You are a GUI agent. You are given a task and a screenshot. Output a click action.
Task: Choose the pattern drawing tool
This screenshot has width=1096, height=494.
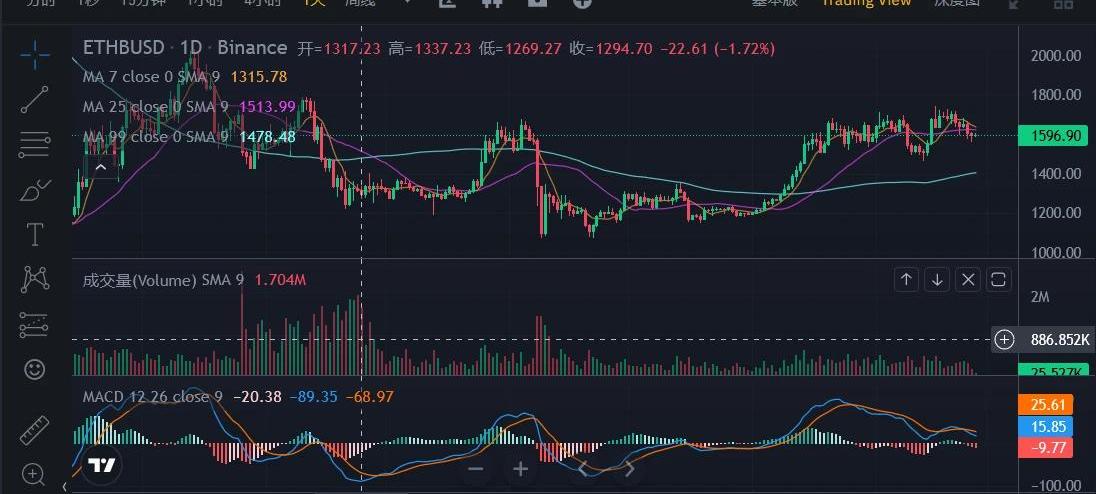pyautogui.click(x=35, y=278)
